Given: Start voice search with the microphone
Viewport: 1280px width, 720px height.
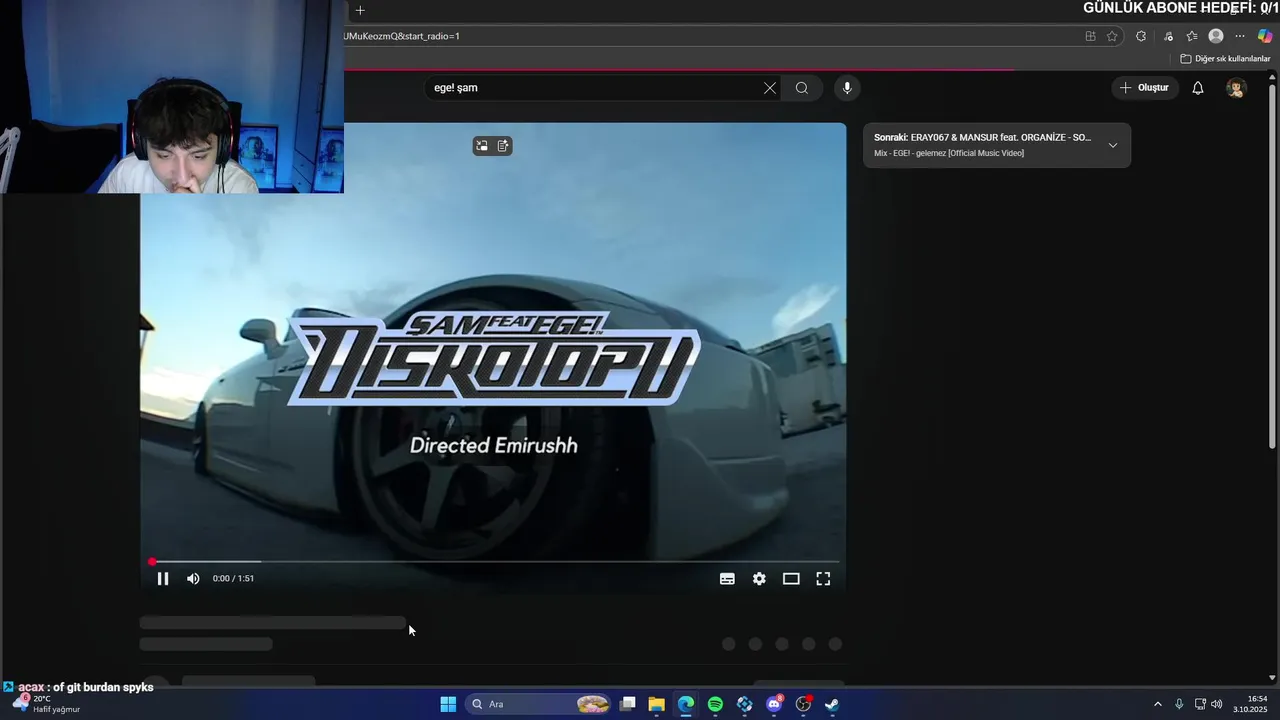Looking at the screenshot, I should (847, 88).
